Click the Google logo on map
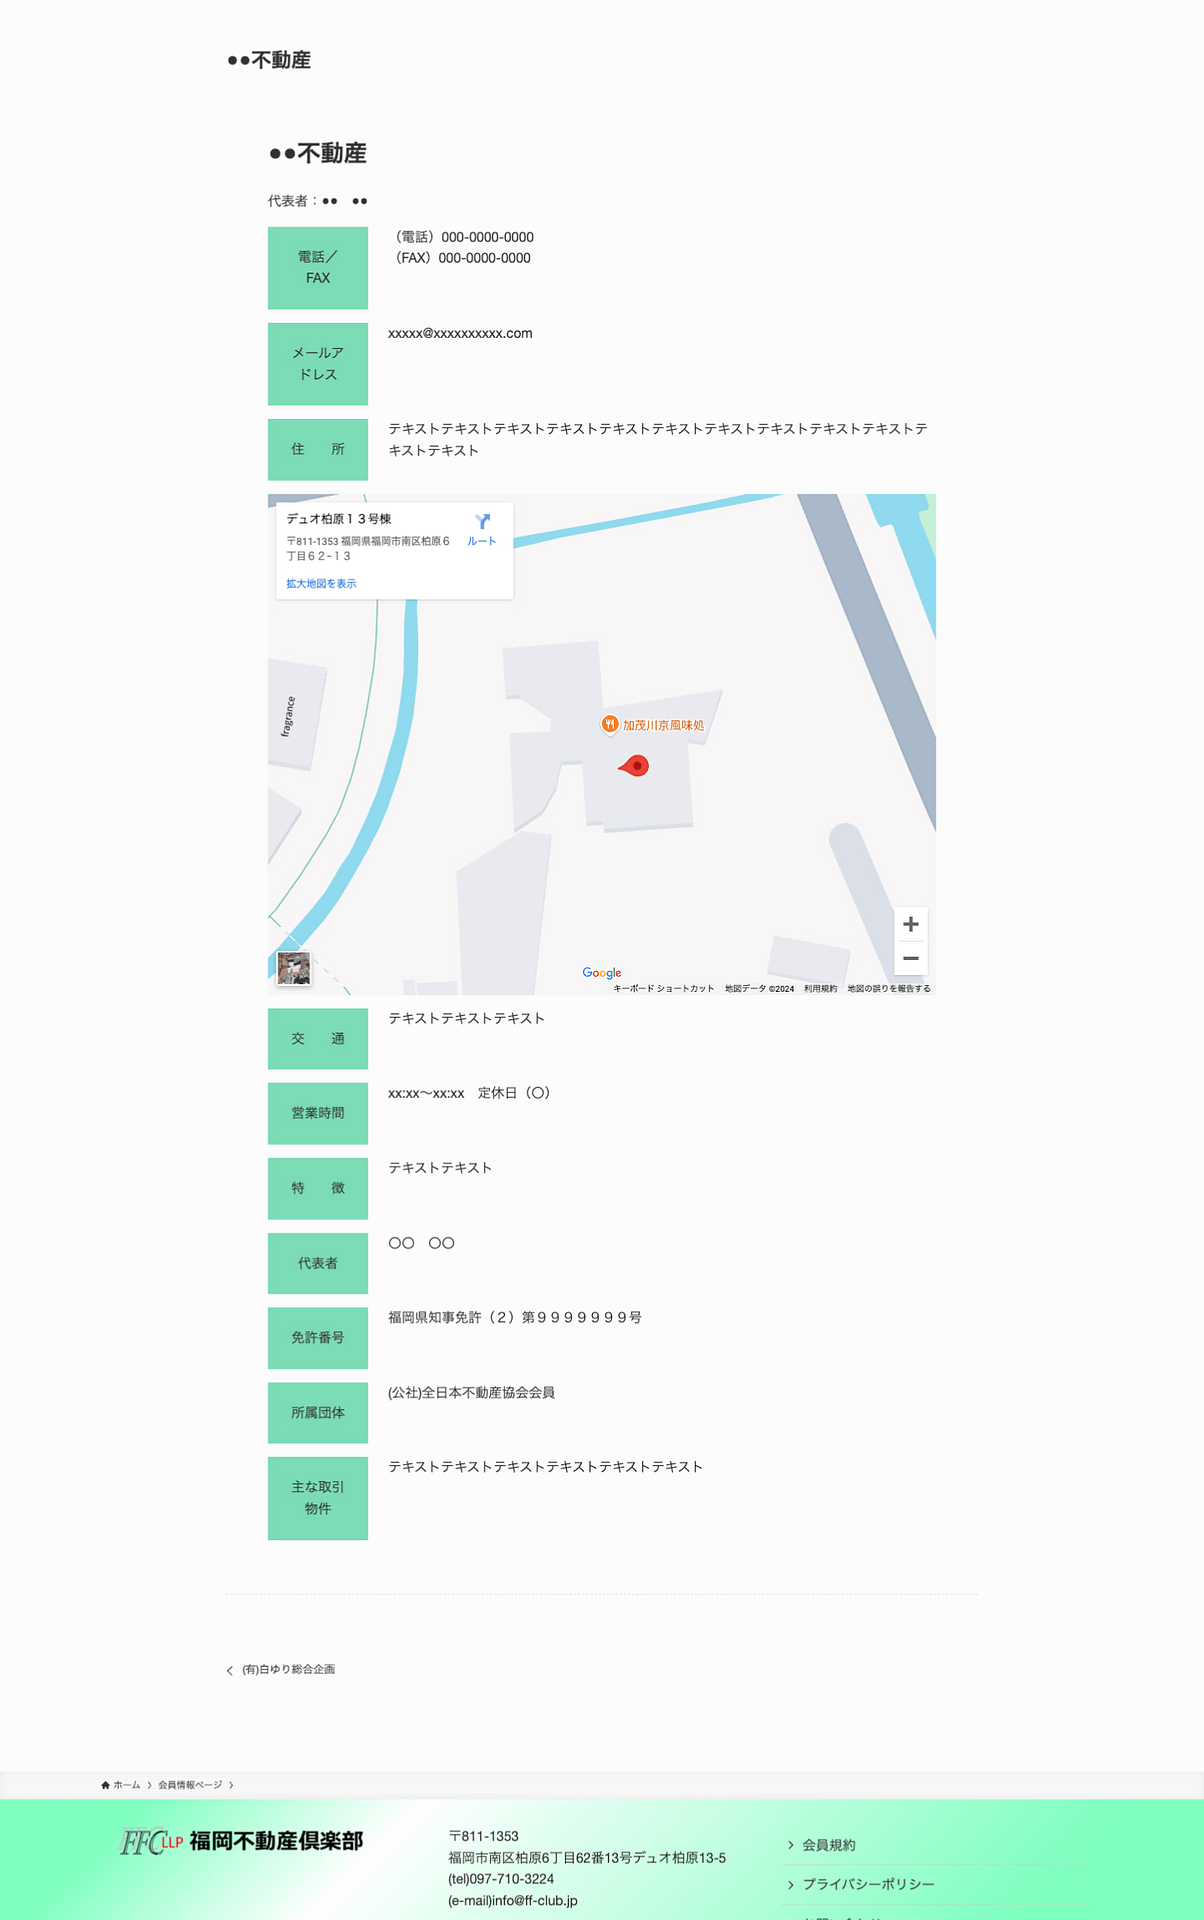Viewport: 1204px width, 1920px height. click(602, 973)
